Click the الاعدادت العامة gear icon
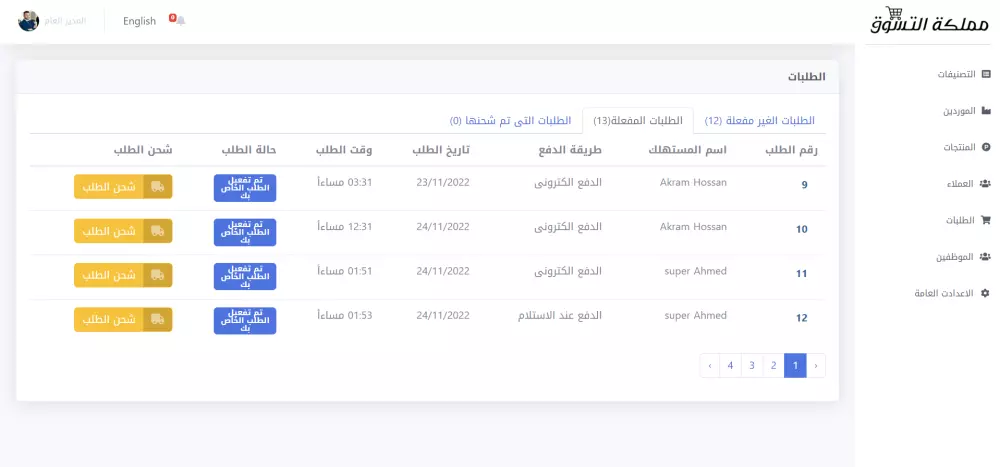Screen dimensions: 1000x467 (x=986, y=293)
